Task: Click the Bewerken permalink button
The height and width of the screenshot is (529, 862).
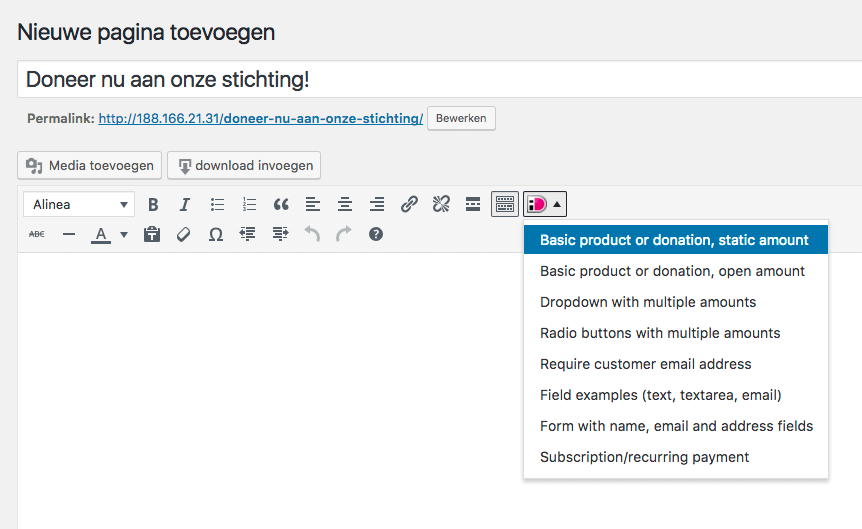Action: (461, 118)
